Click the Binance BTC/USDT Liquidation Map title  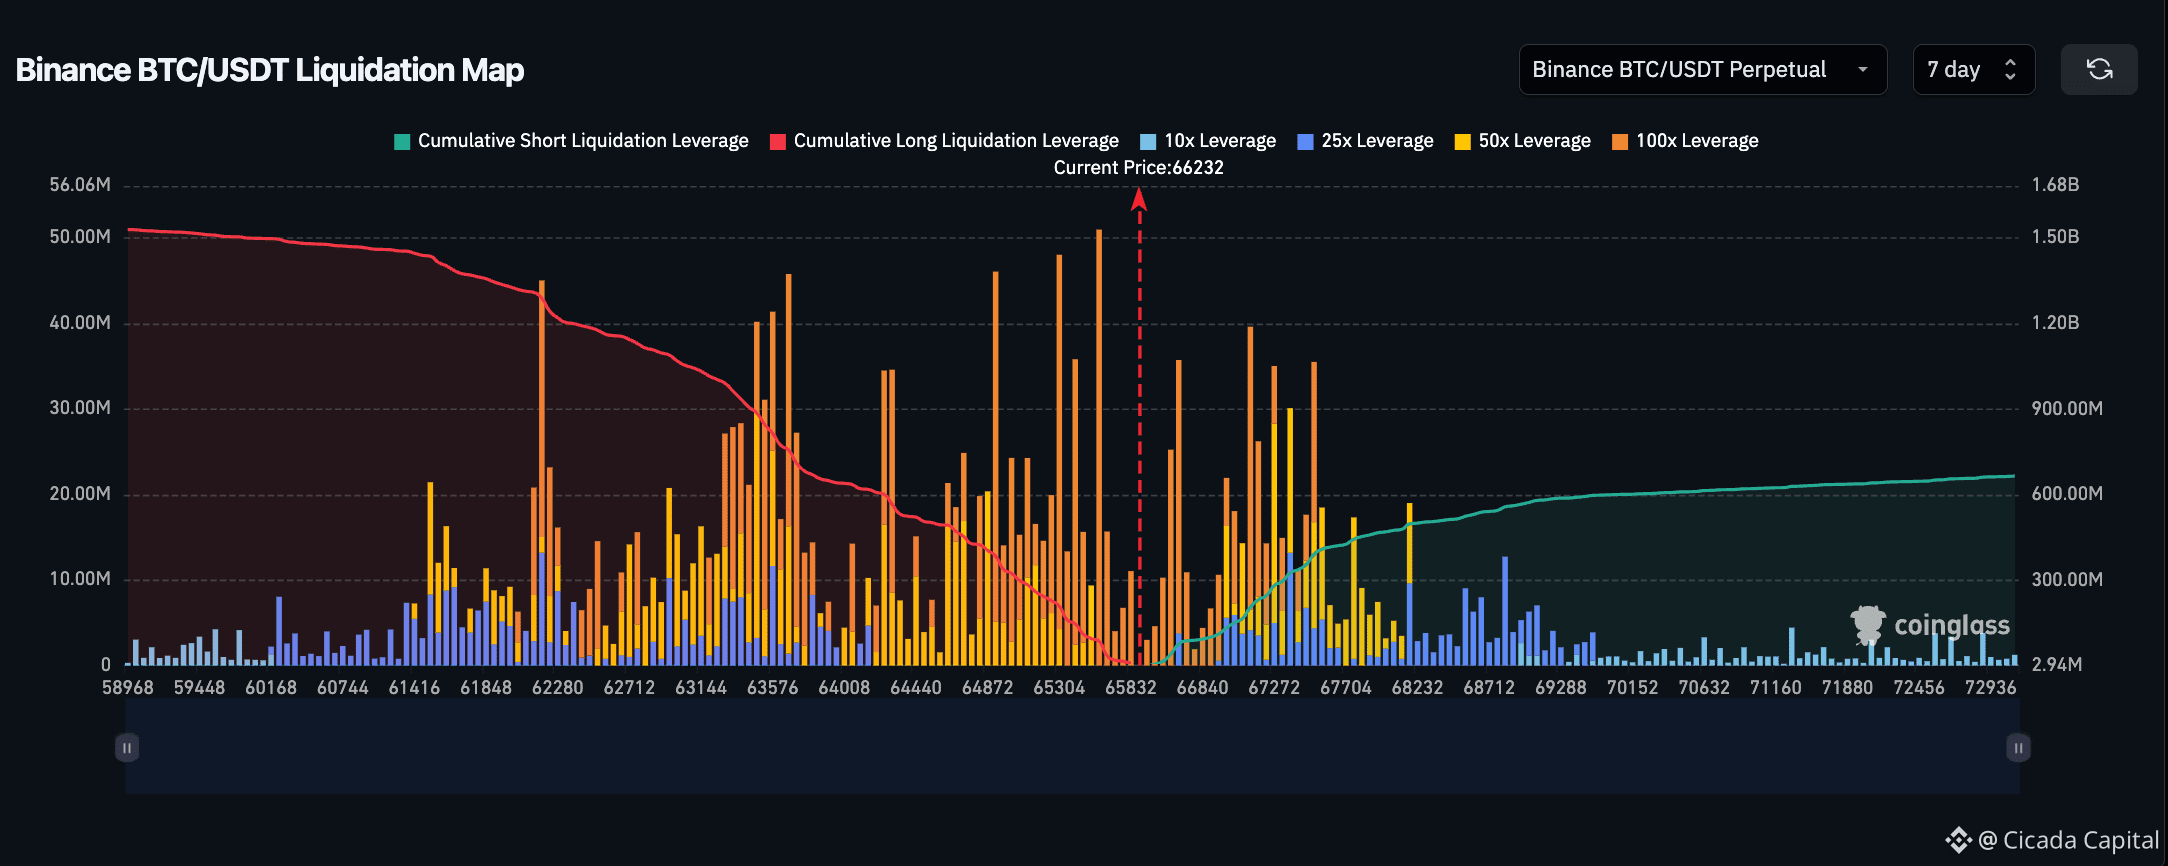tap(270, 70)
